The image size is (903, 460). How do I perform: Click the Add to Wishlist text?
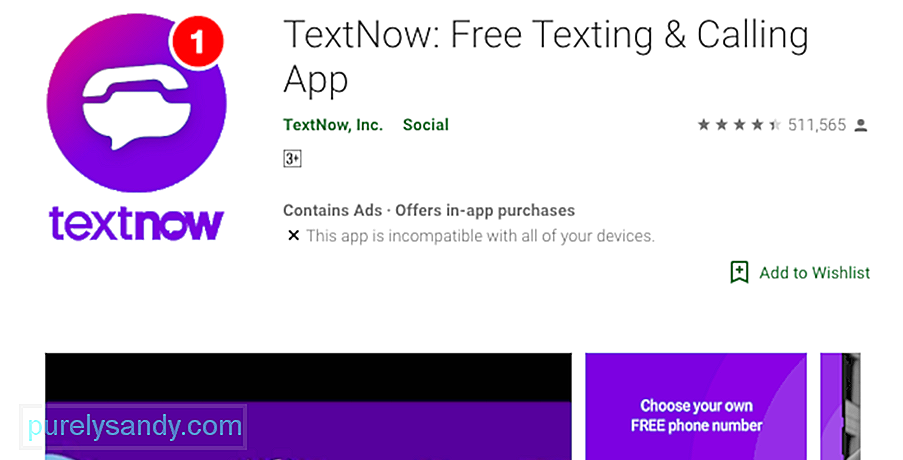814,272
